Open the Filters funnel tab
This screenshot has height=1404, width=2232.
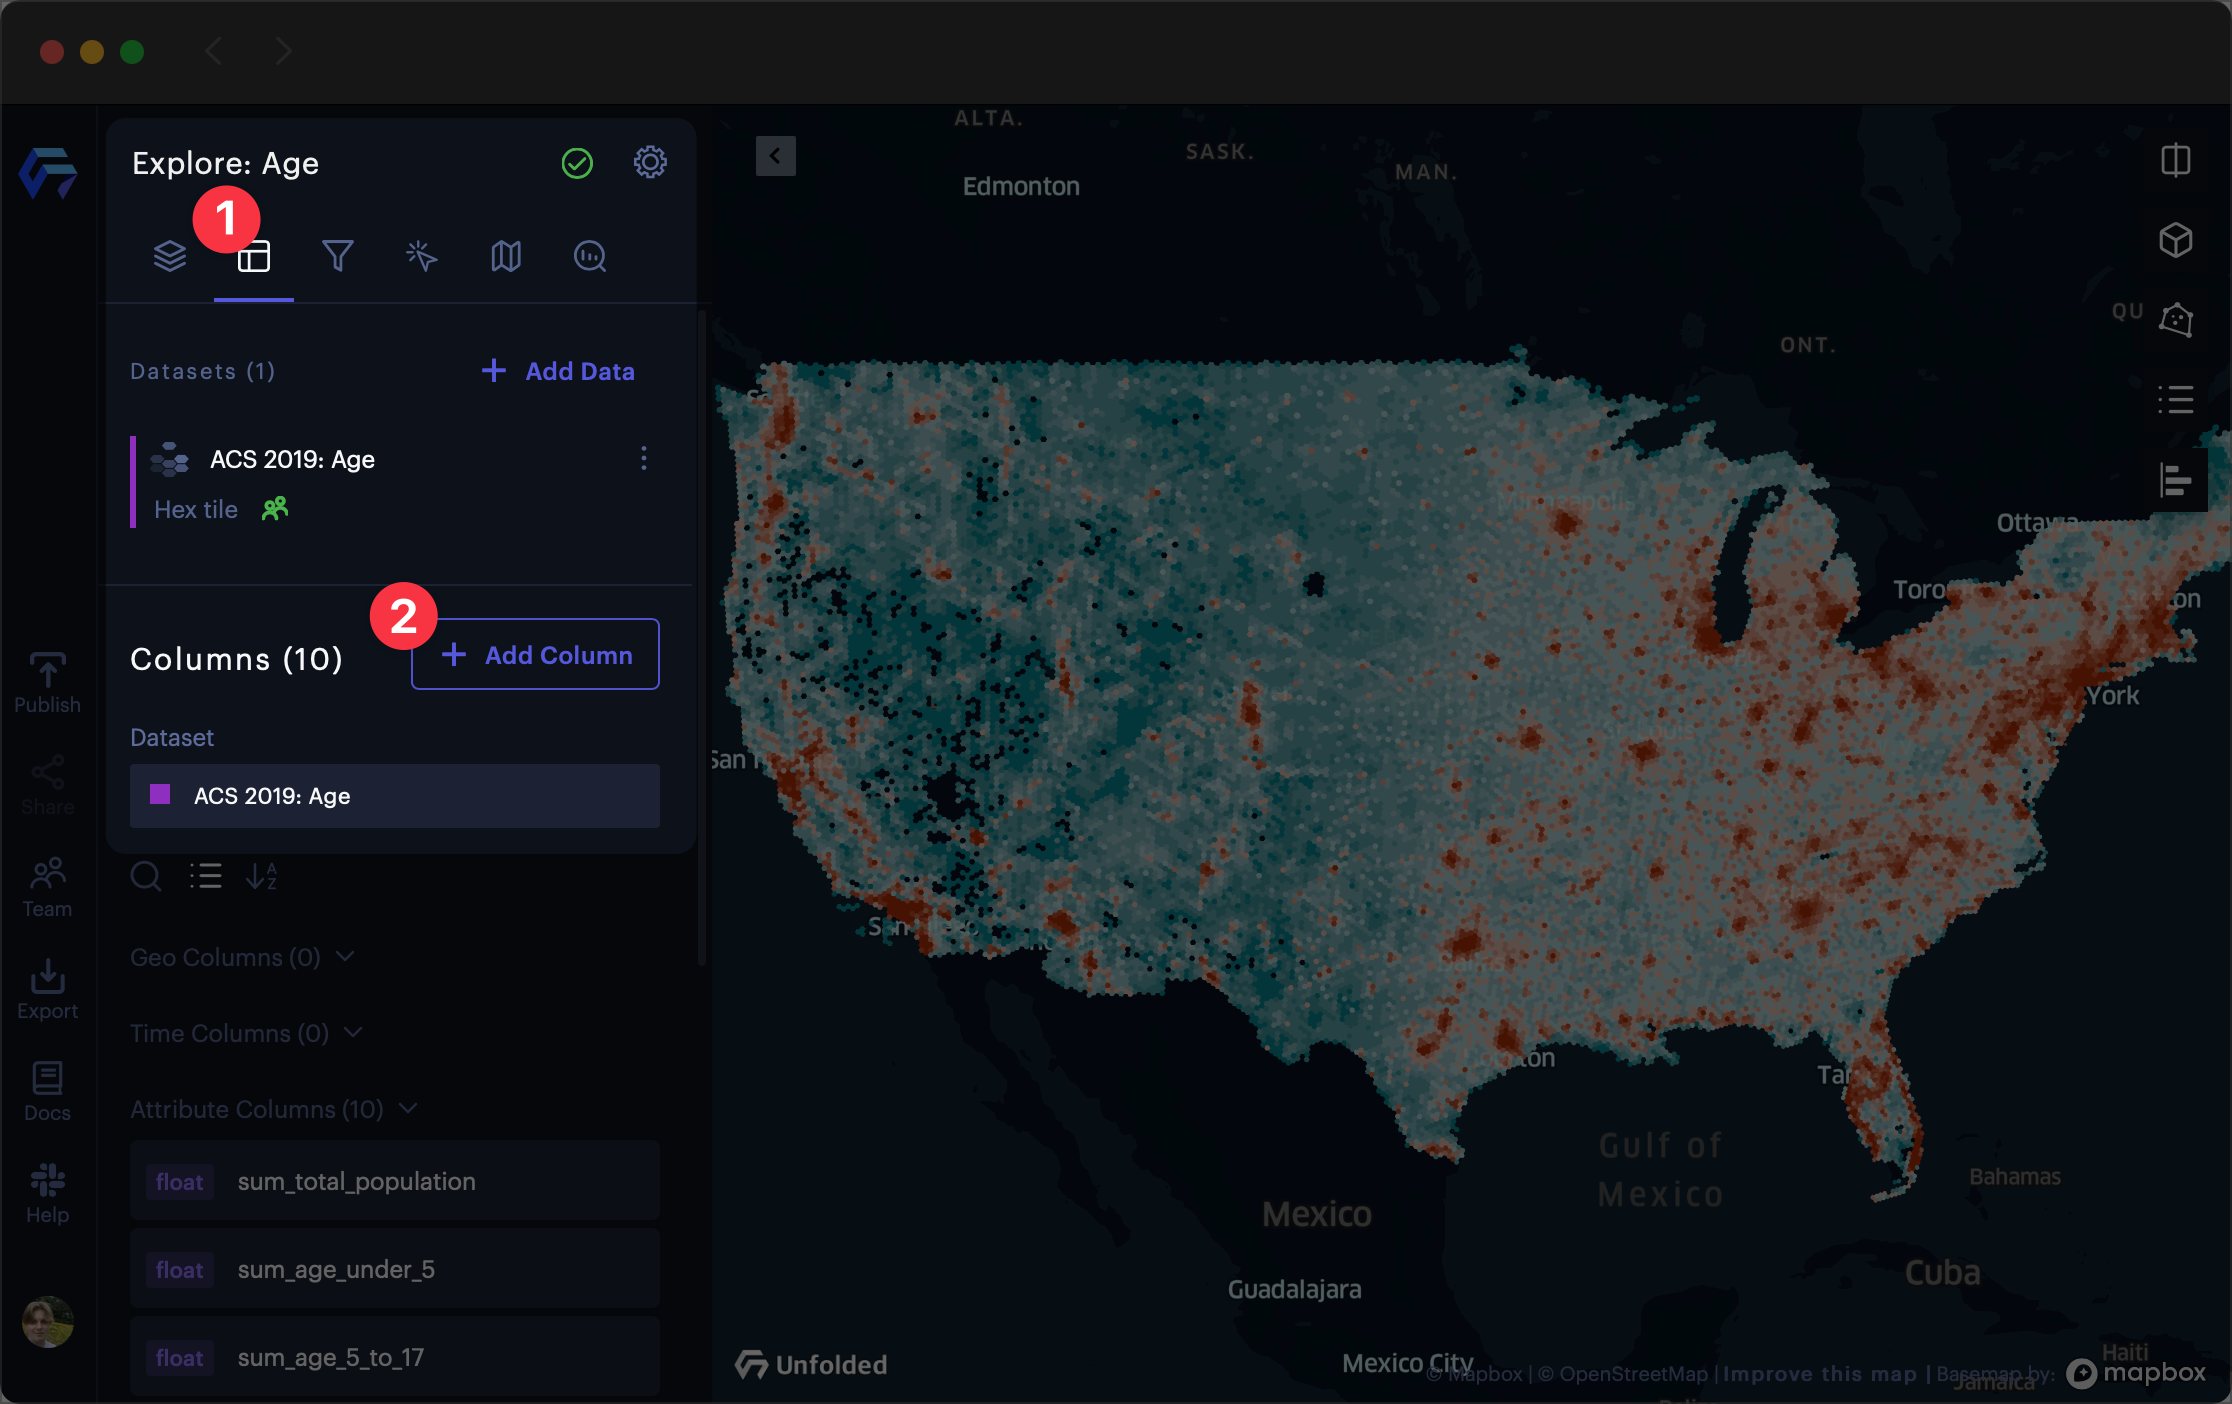point(338,257)
